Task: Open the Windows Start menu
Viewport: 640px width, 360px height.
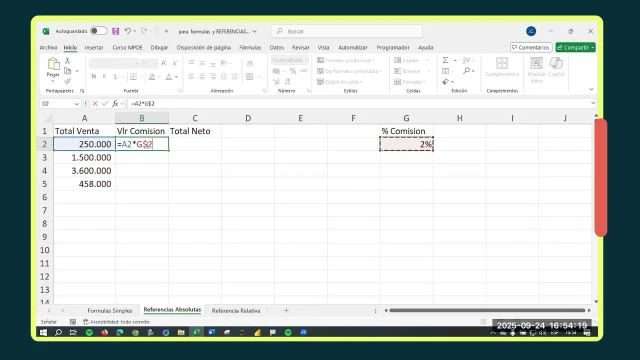Action: click(43, 333)
